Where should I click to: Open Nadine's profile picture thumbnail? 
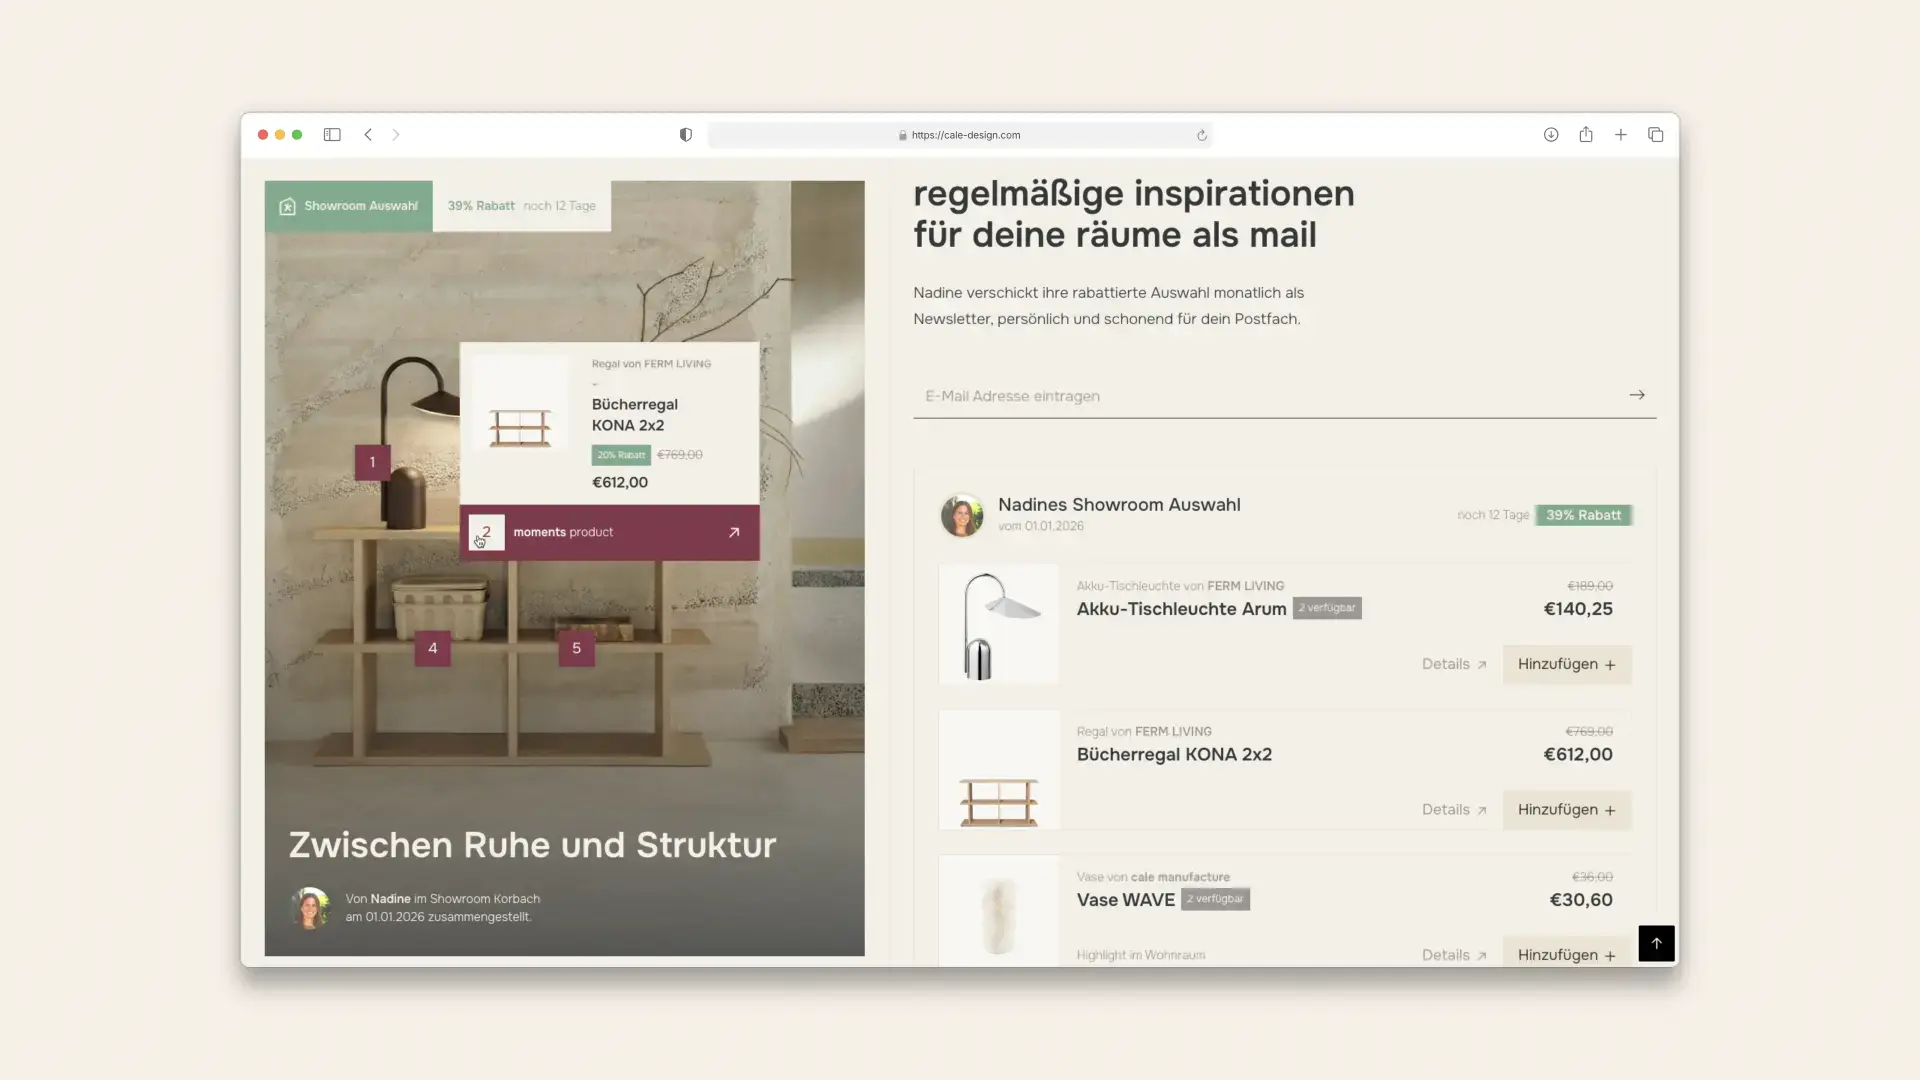pos(962,515)
